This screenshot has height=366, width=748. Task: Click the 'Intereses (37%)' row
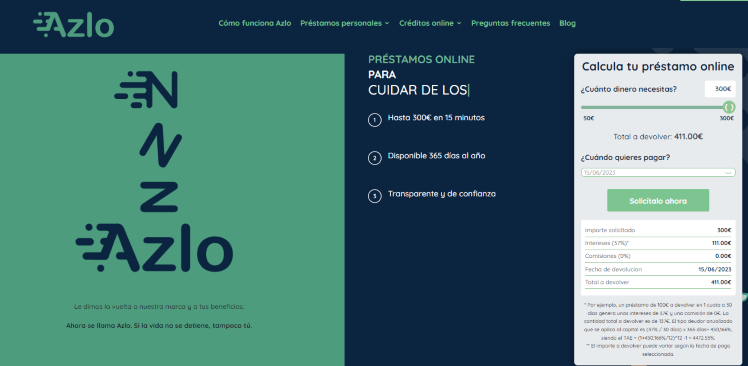[658, 243]
